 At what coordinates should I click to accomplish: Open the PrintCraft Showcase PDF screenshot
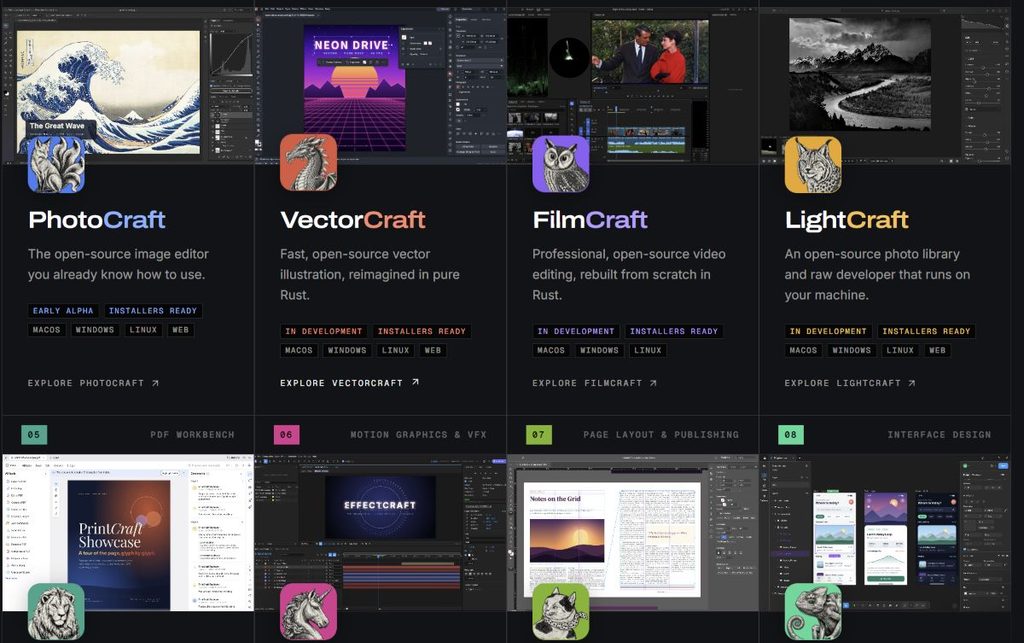[127, 533]
